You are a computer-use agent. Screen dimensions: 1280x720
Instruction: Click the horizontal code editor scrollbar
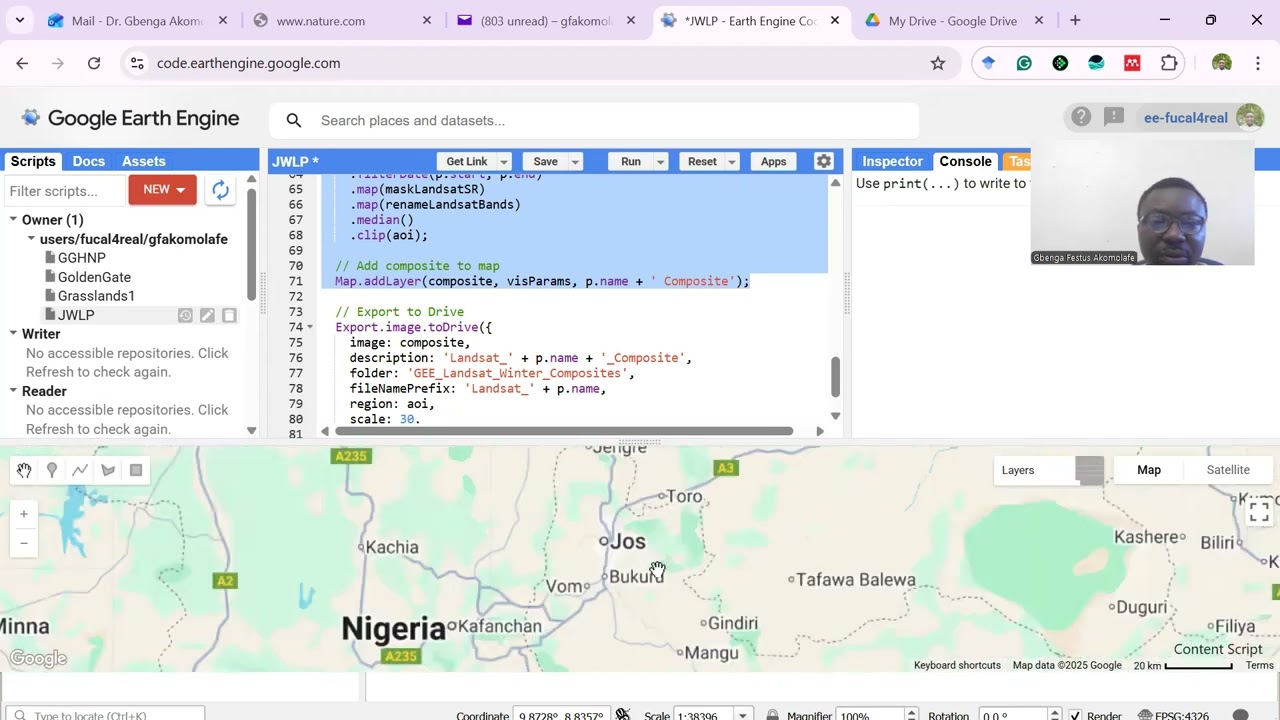pyautogui.click(x=565, y=431)
